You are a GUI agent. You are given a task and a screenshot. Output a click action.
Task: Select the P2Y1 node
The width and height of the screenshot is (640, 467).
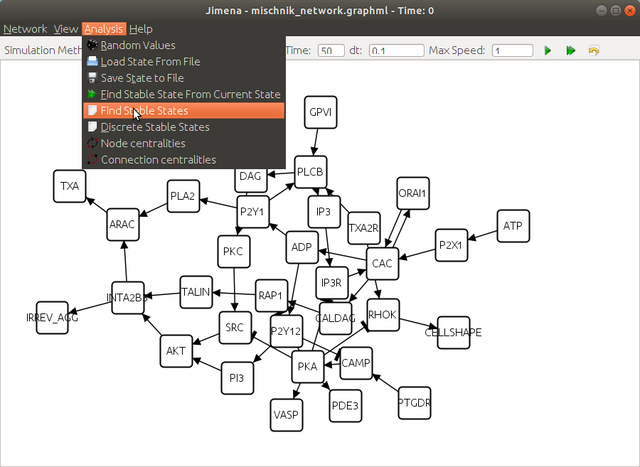pyautogui.click(x=253, y=211)
